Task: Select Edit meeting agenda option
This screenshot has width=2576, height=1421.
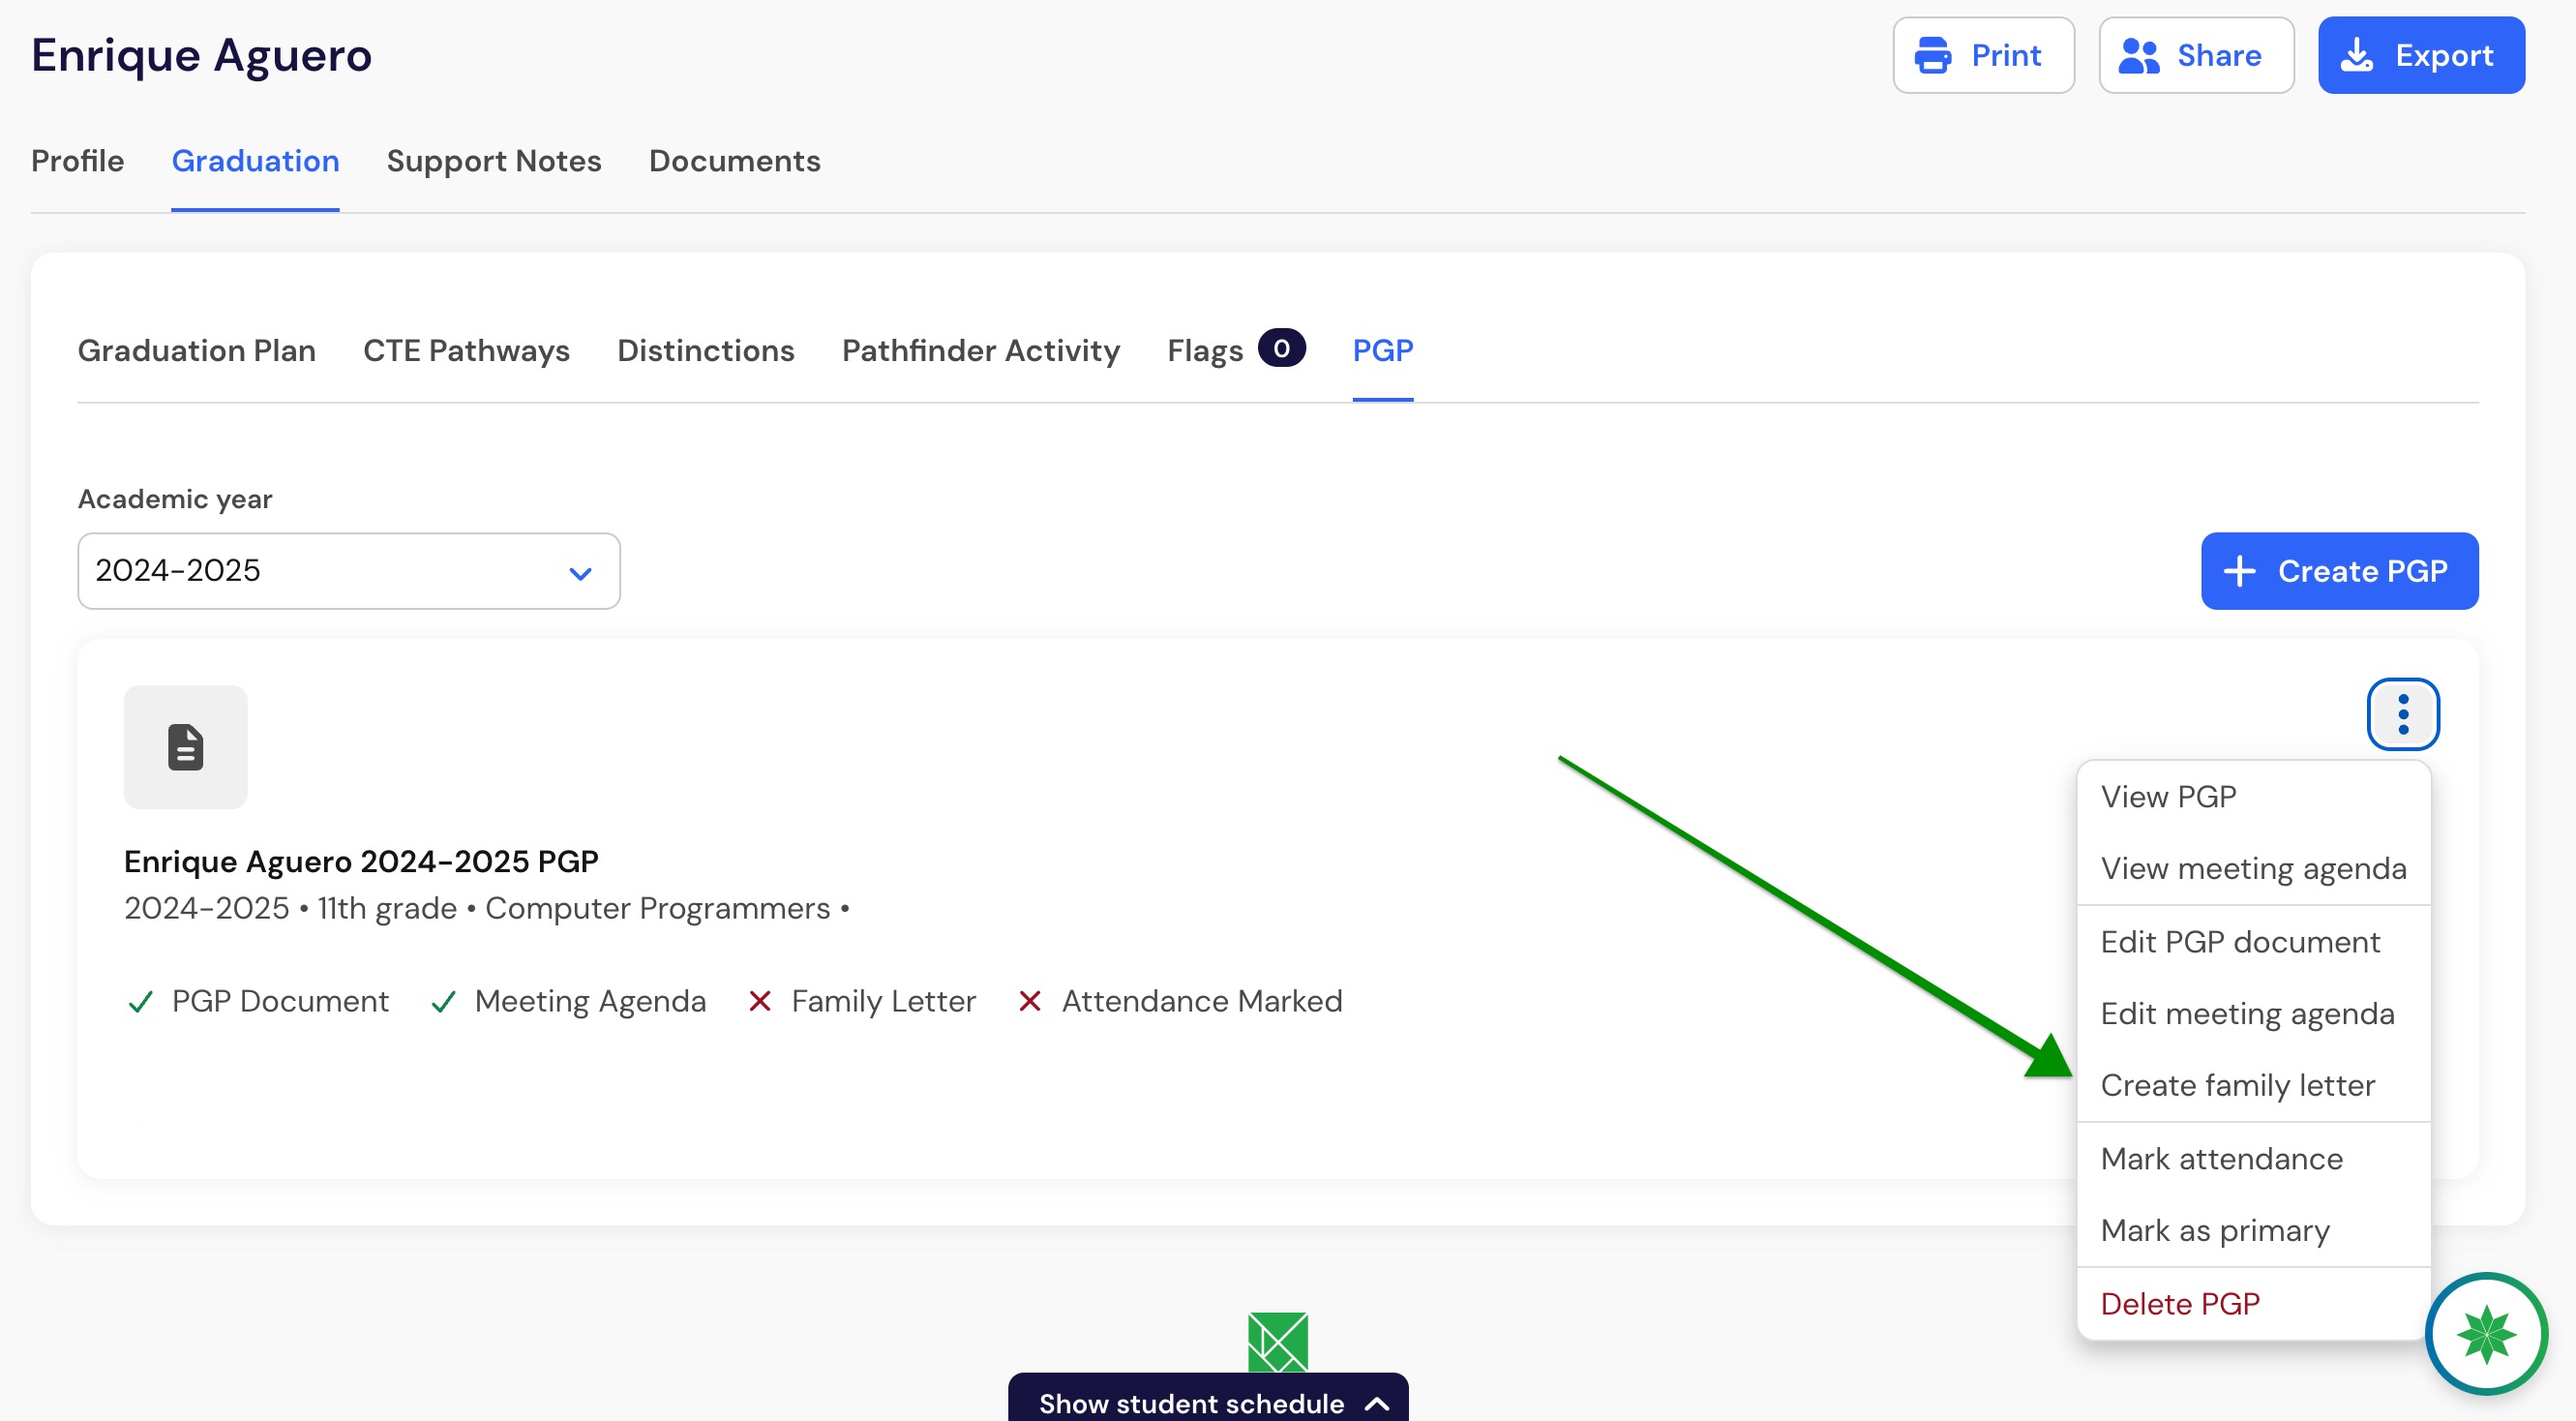Action: 2253,1014
